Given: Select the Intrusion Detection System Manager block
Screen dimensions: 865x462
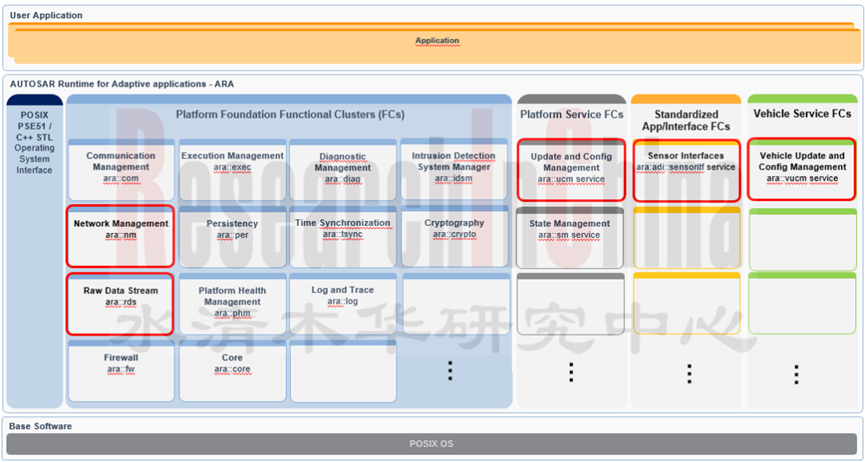Looking at the screenshot, I should click(455, 169).
